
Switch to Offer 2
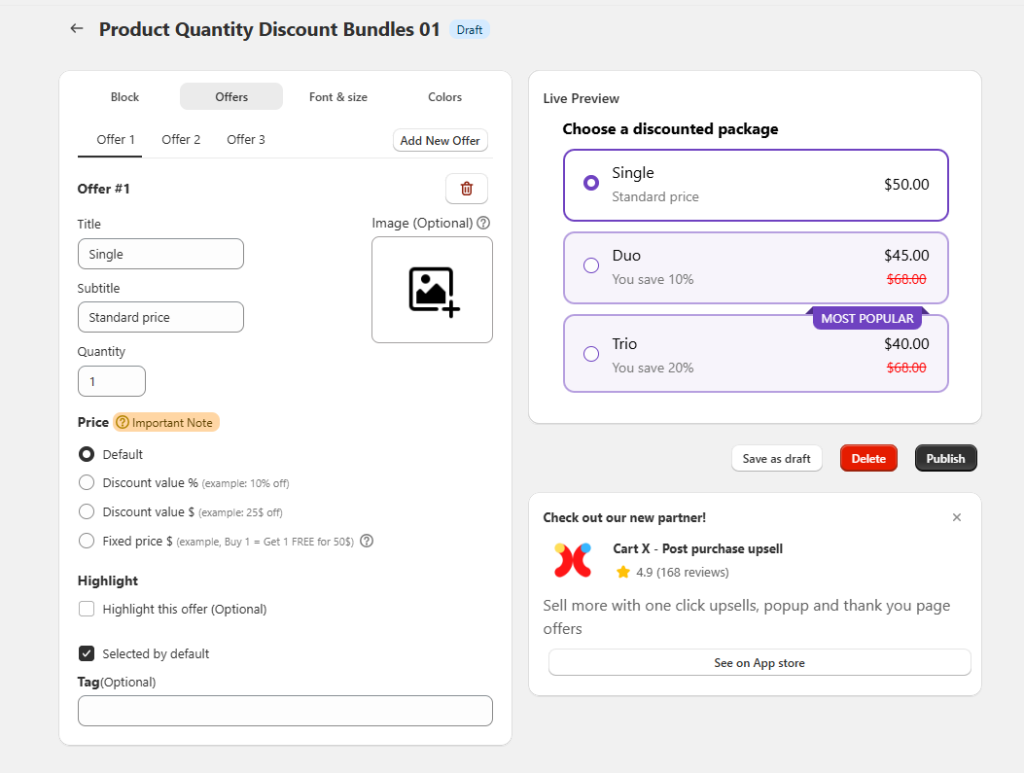[181, 140]
